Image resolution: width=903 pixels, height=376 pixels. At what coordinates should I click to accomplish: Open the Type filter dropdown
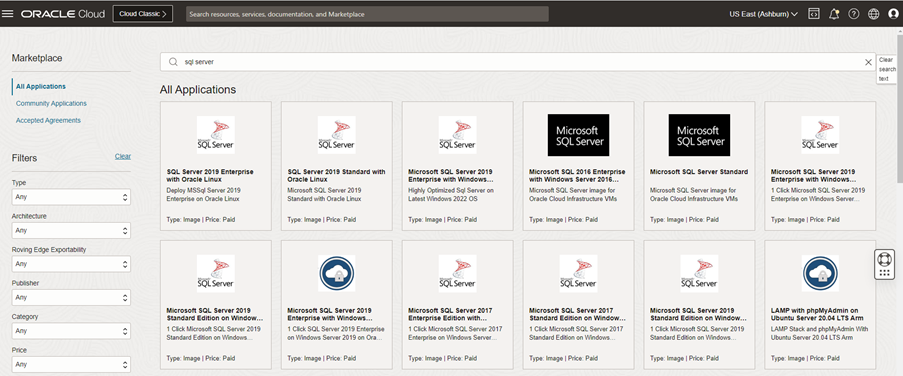coord(71,197)
